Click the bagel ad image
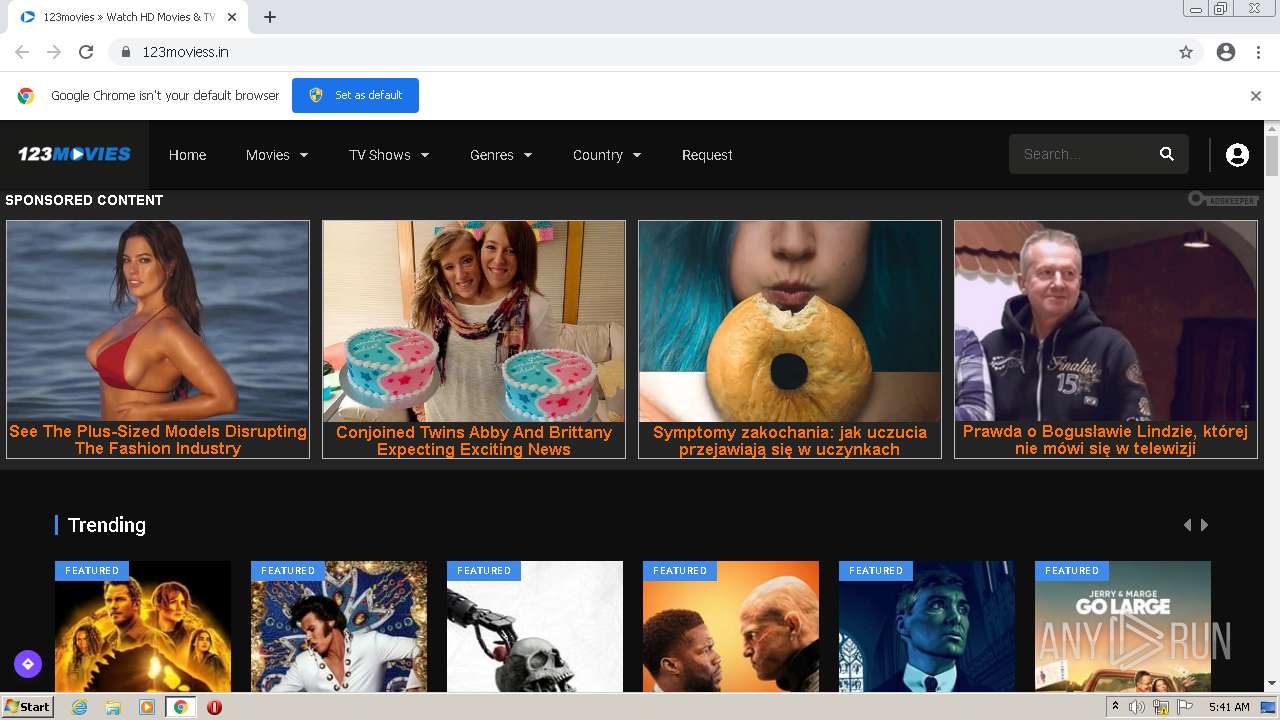This screenshot has width=1280, height=720. pos(790,321)
